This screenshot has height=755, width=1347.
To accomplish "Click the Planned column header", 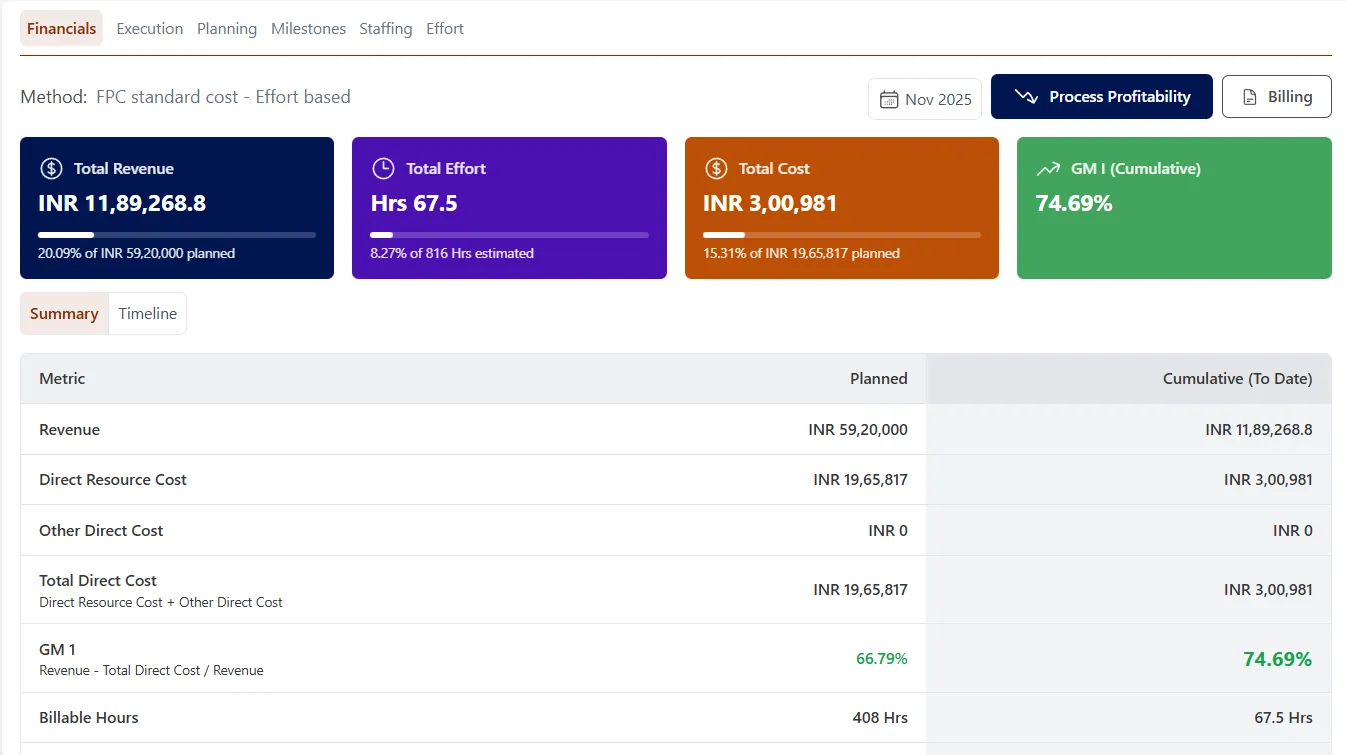I will (879, 378).
